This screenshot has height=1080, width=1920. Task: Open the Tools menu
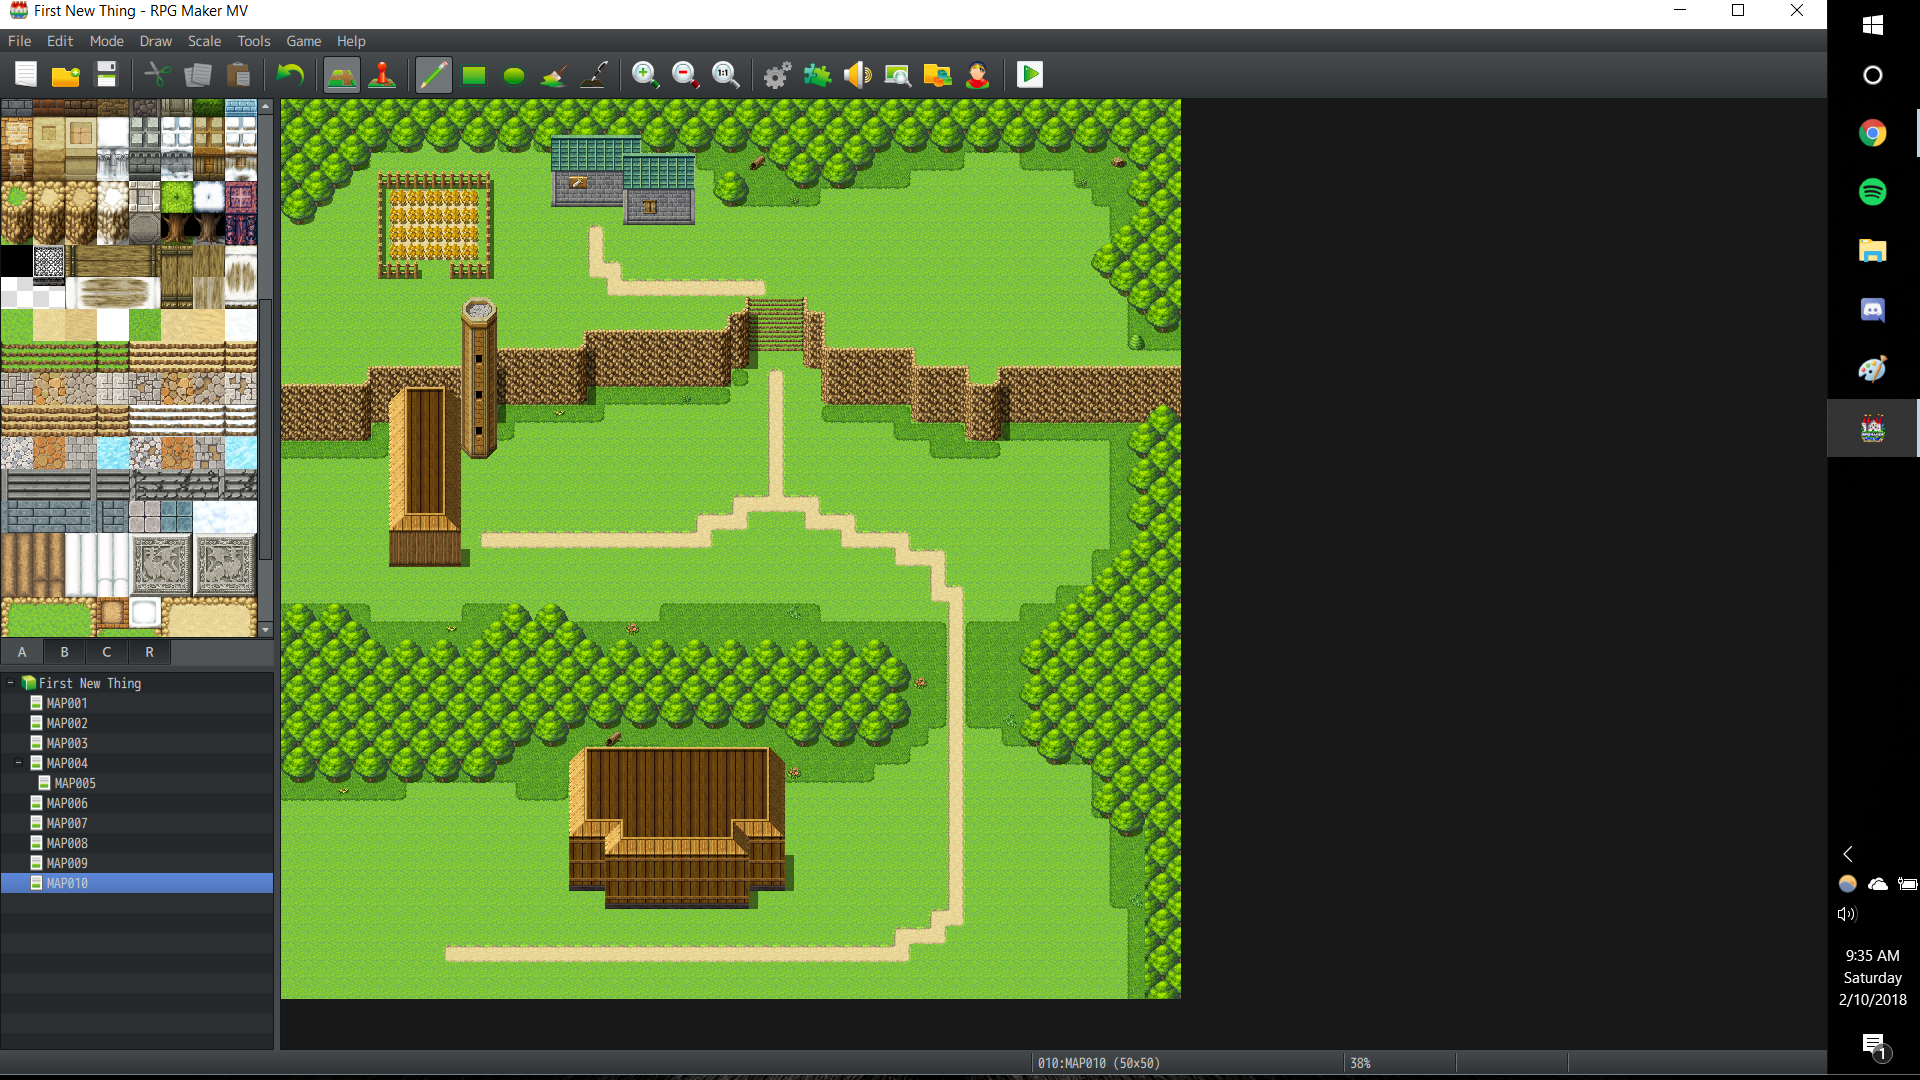click(254, 41)
